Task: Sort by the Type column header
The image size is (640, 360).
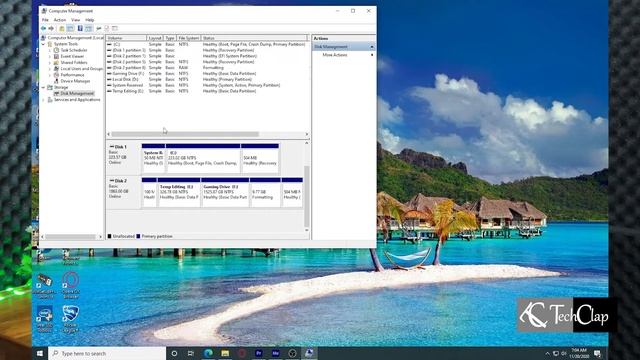Action: [170, 38]
